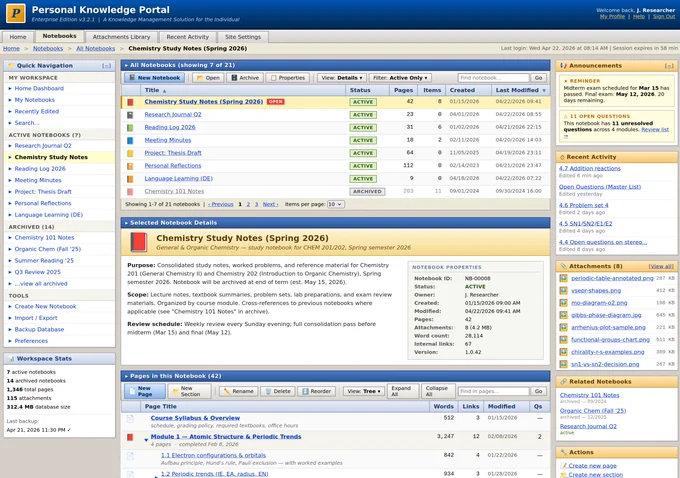This screenshot has height=478, width=680.
Task: Click the orange notebook icon for Personal Reflections
Action: click(x=130, y=166)
